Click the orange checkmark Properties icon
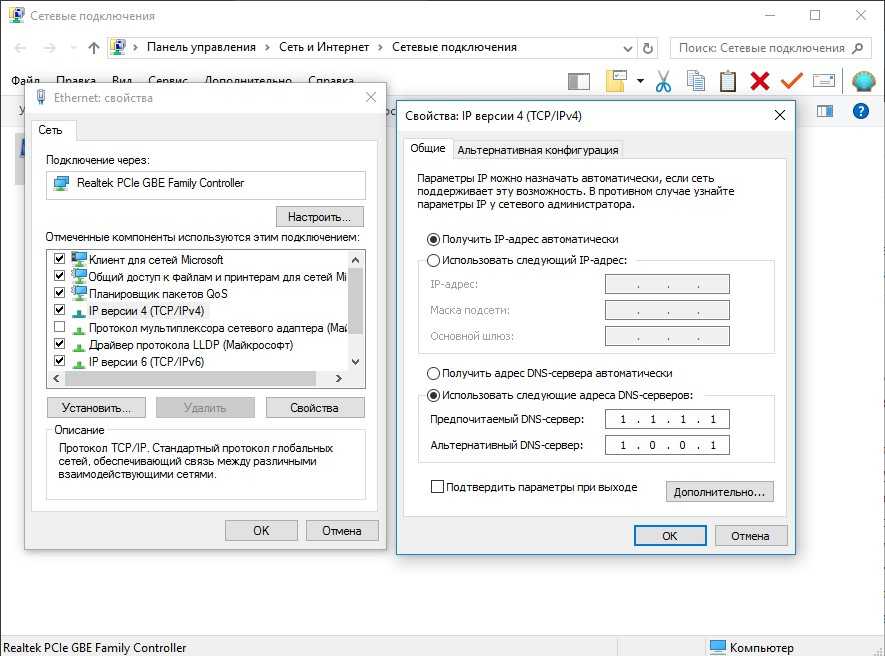The width and height of the screenshot is (885, 656). [x=792, y=81]
